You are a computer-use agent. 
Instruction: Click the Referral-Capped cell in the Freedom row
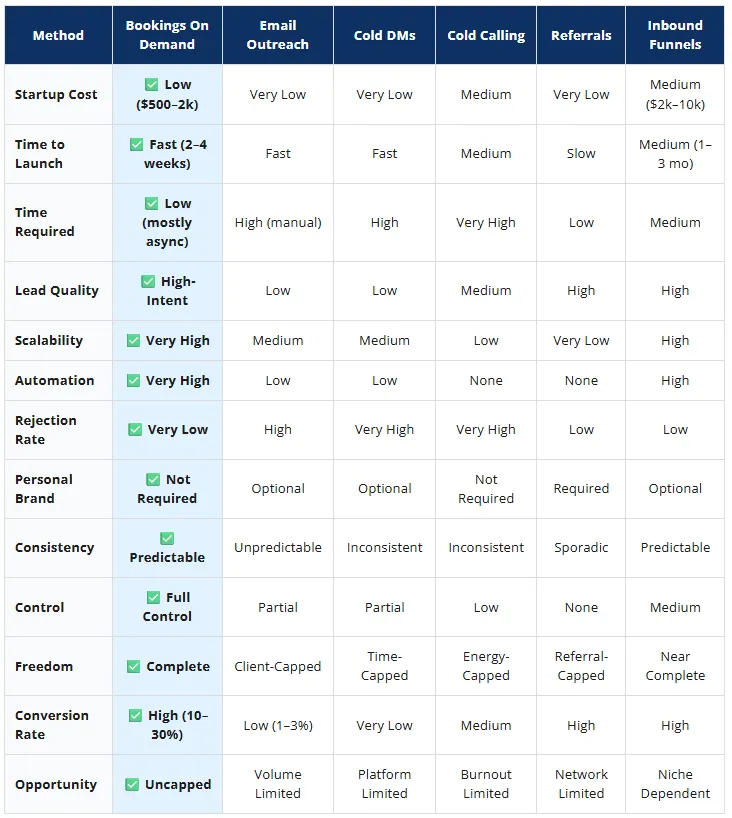(x=581, y=666)
